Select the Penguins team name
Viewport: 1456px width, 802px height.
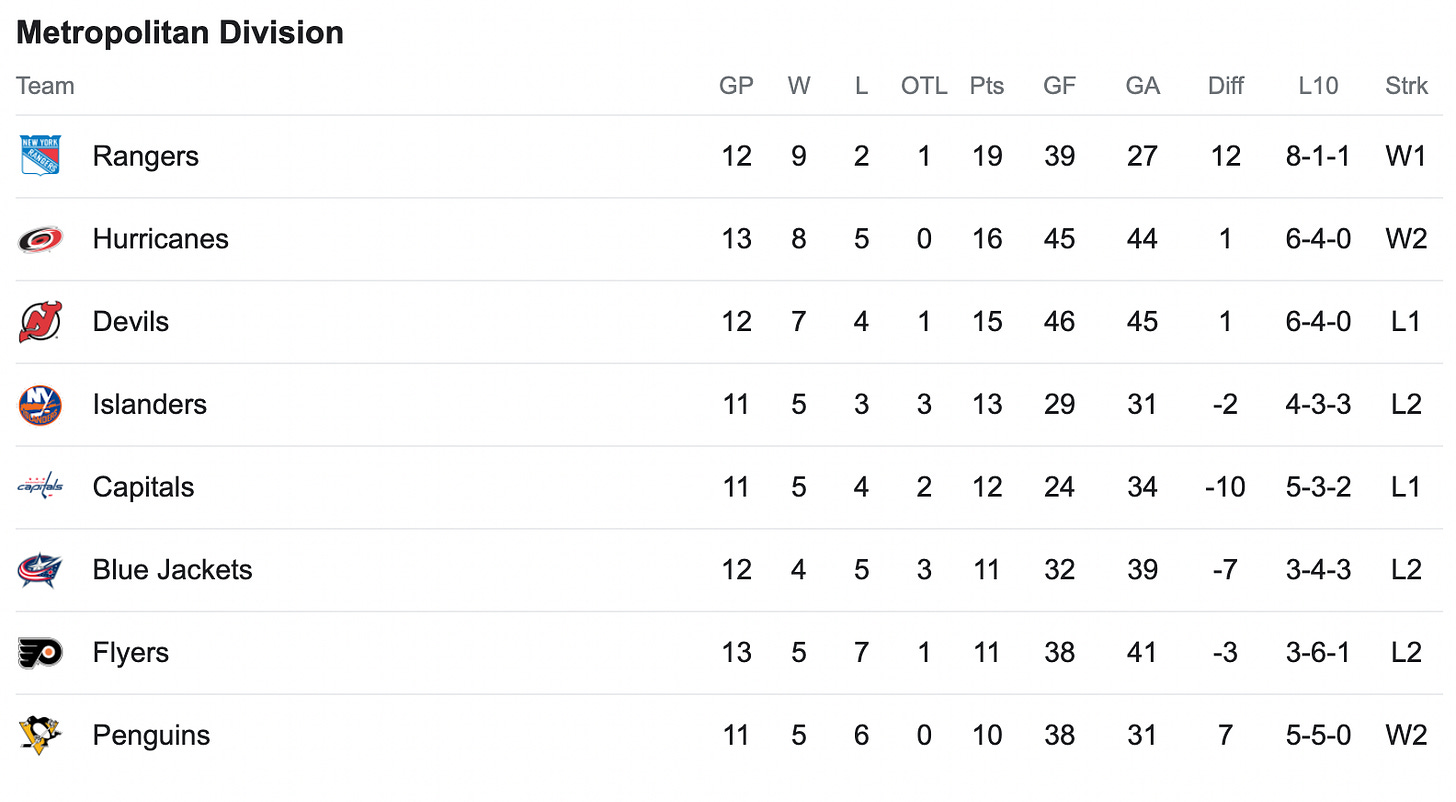click(151, 735)
